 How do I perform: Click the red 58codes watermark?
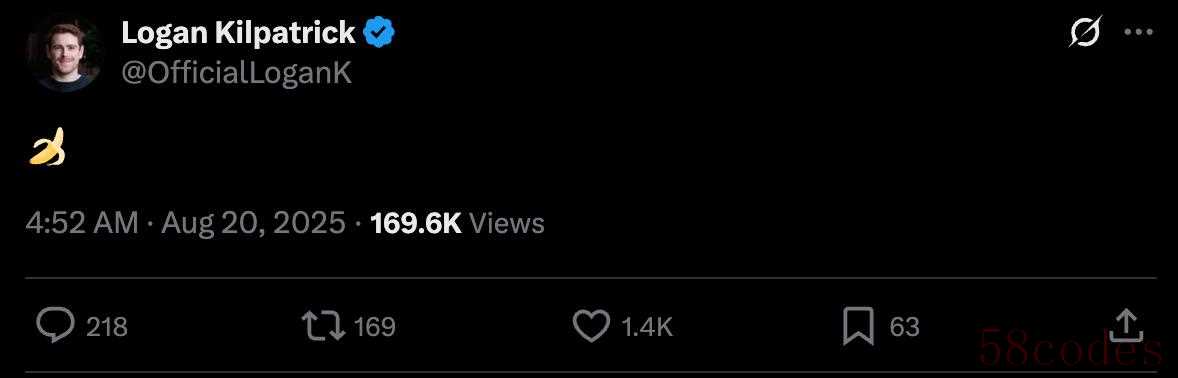point(1071,349)
